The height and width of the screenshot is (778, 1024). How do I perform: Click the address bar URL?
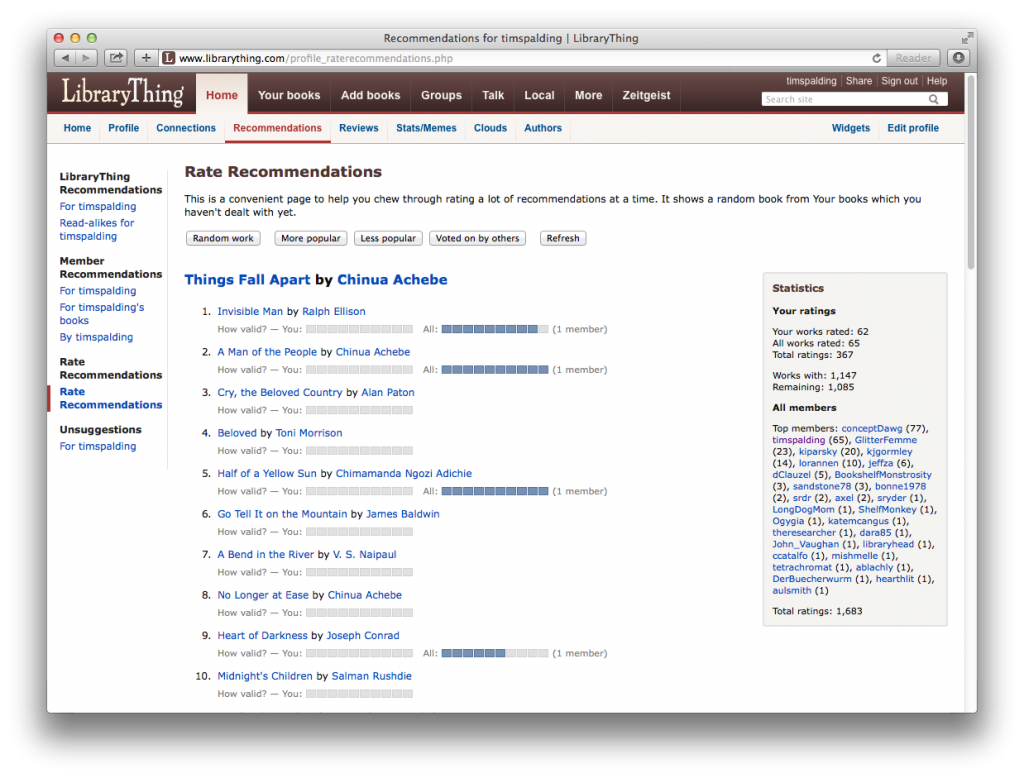point(316,58)
